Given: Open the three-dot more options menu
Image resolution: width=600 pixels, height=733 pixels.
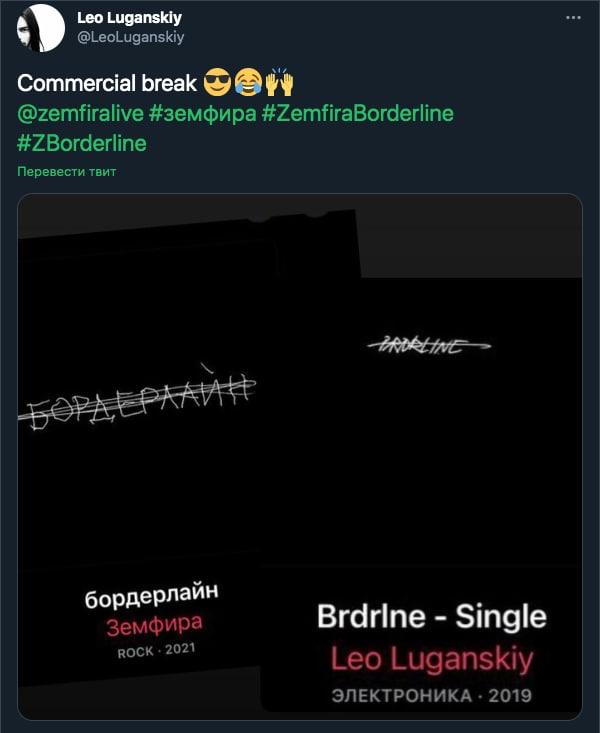Looking at the screenshot, I should click(x=573, y=18).
